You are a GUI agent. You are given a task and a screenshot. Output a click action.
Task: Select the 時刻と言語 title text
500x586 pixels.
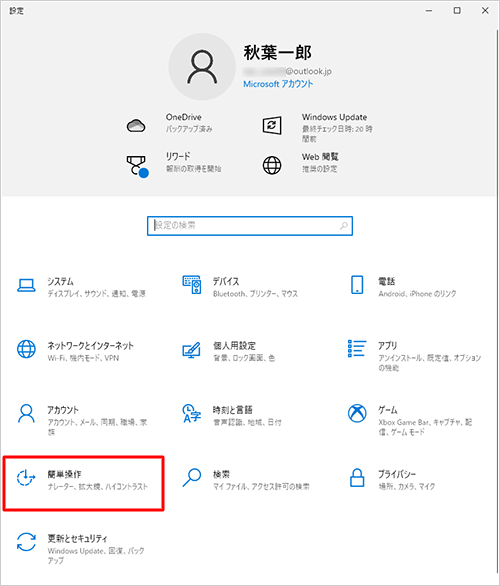coord(232,410)
